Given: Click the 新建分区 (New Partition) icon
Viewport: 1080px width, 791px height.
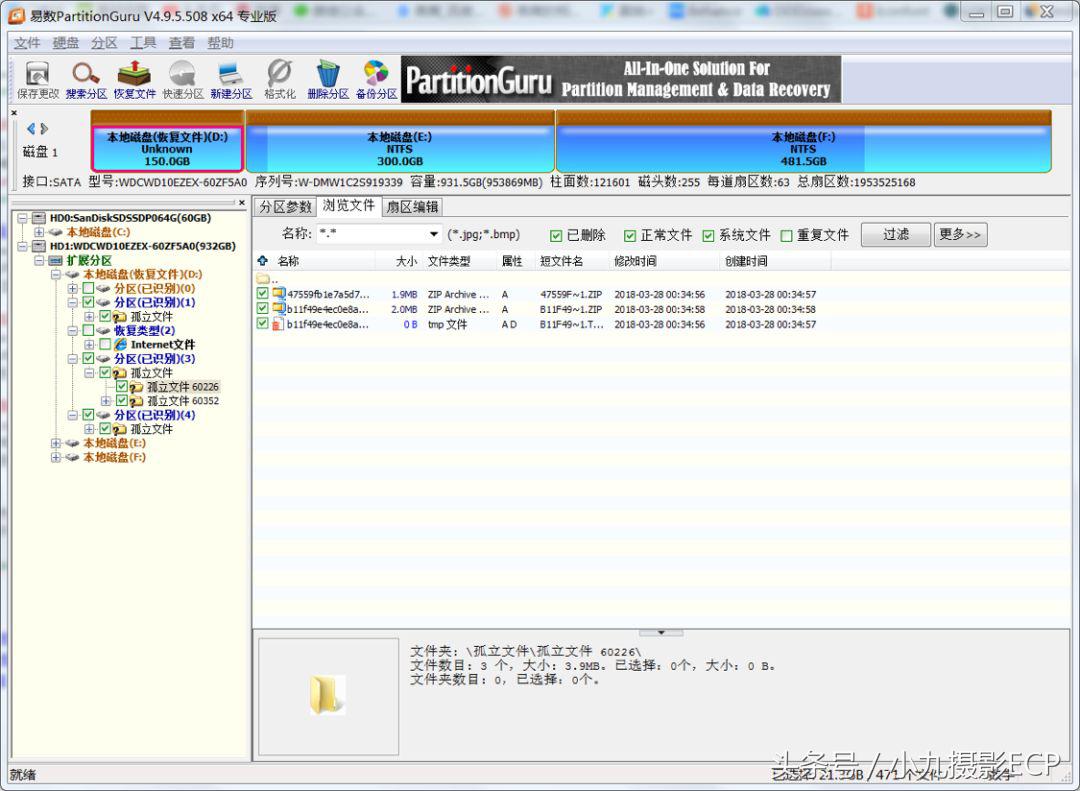Looking at the screenshot, I should coord(231,79).
